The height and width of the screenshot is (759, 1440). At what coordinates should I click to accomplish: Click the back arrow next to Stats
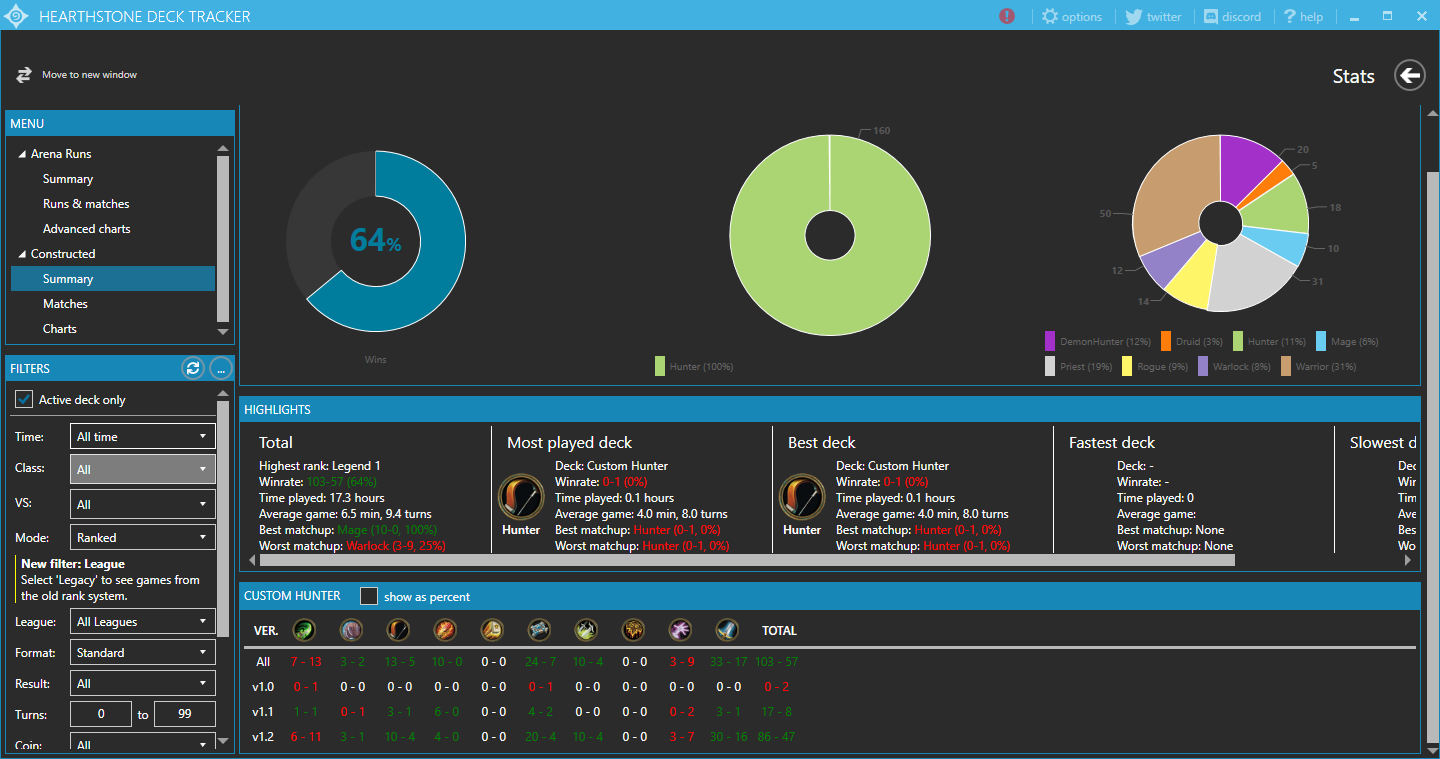tap(1410, 76)
